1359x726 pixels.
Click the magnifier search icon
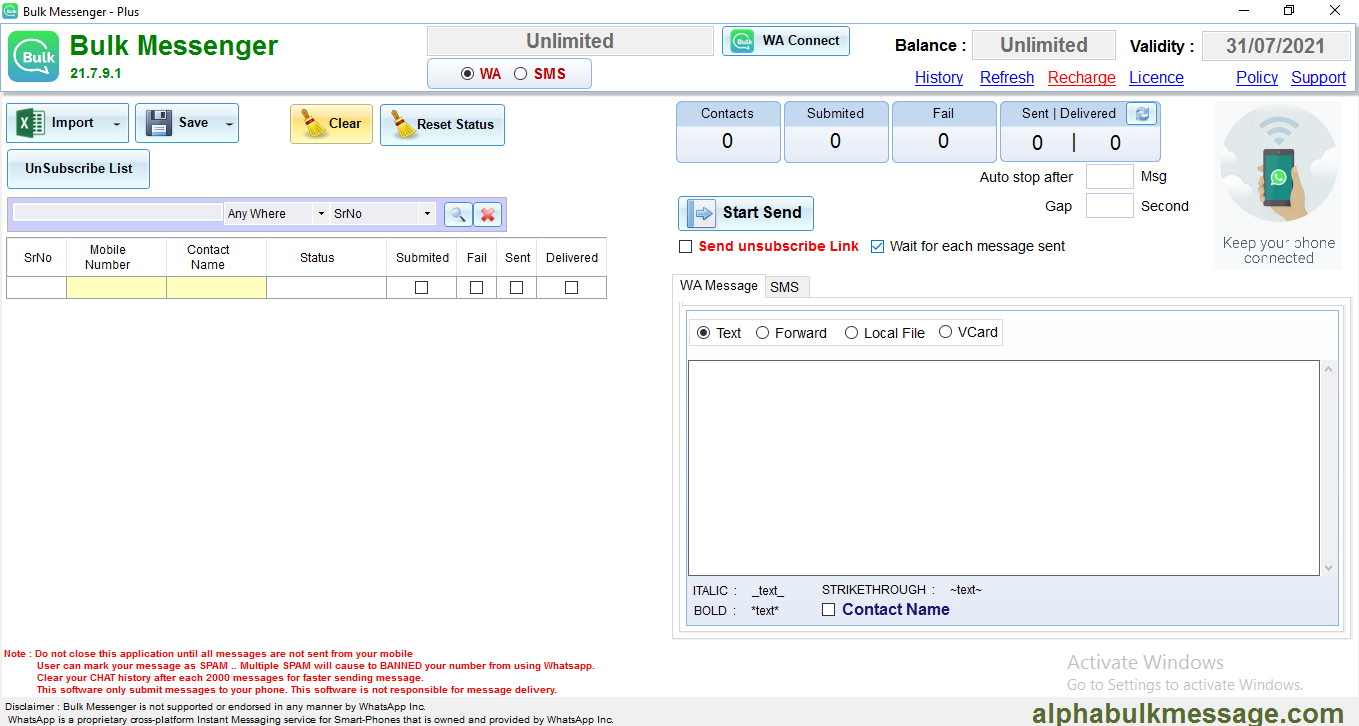click(458, 214)
